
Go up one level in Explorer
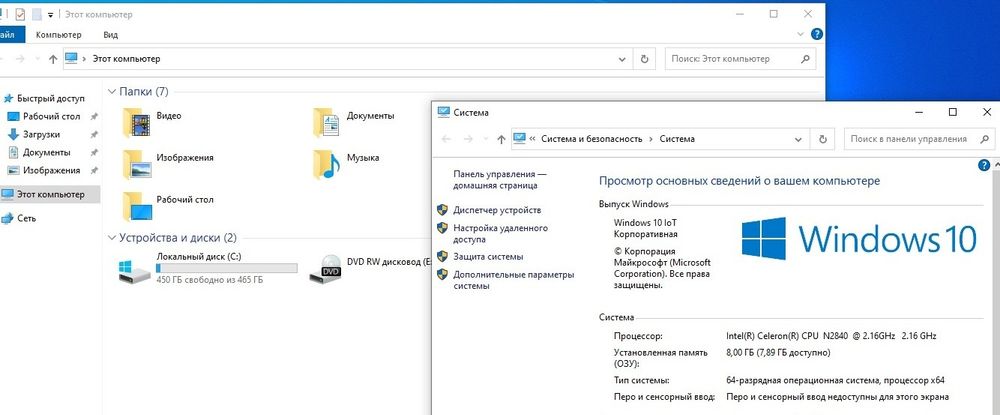(x=53, y=59)
